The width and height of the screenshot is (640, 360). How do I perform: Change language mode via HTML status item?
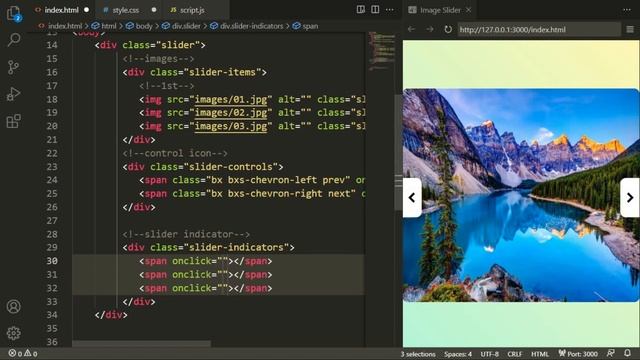click(540, 354)
